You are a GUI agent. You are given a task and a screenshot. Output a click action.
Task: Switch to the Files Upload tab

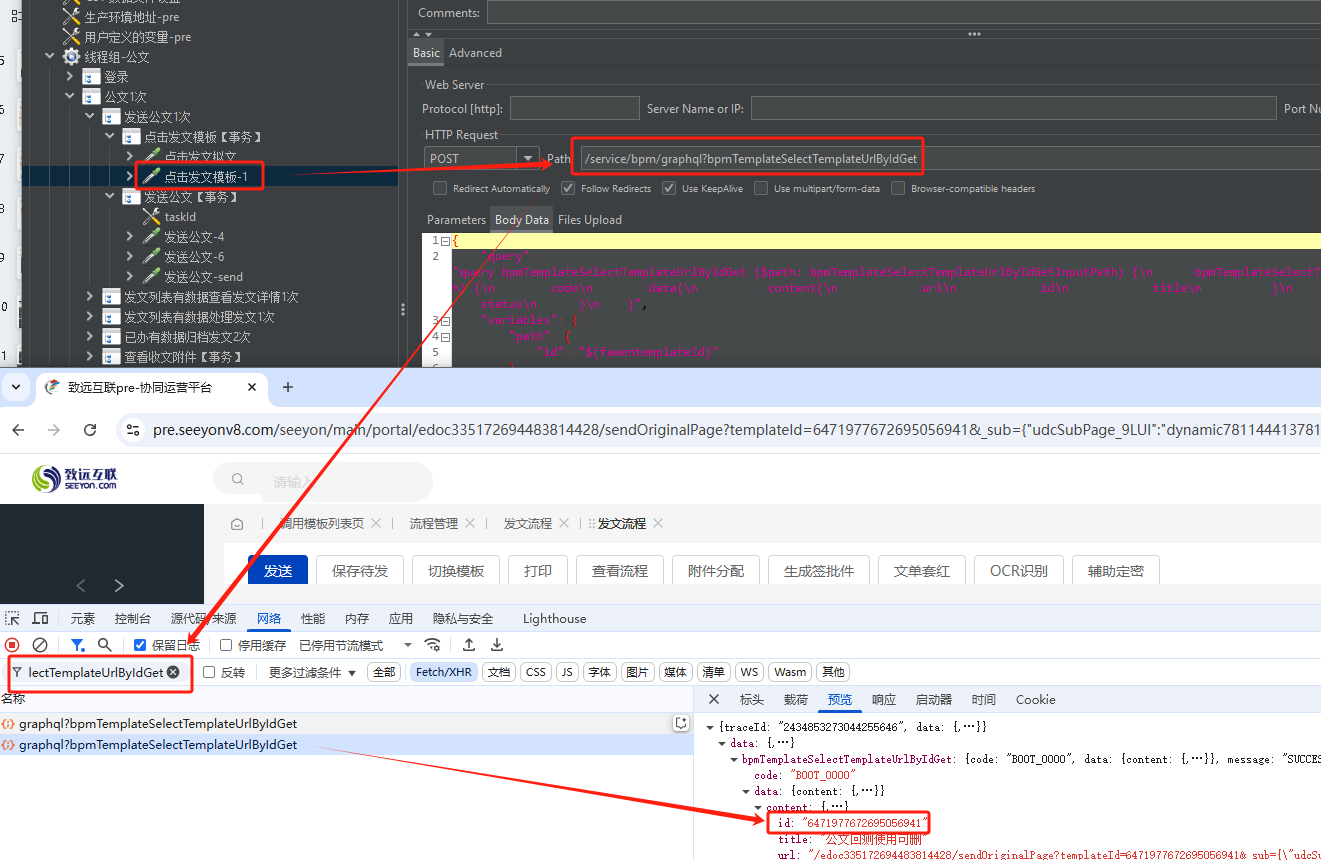(589, 220)
